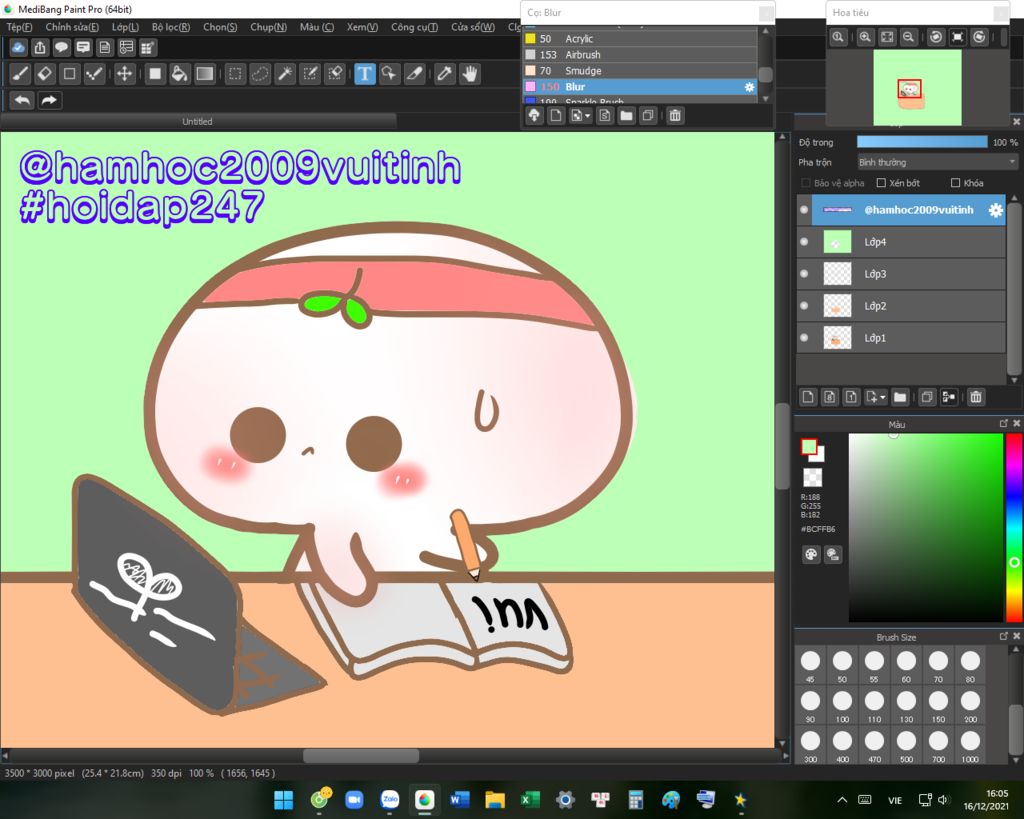Click the navigator canvas thumbnail
The image size is (1024, 819).
point(918,87)
